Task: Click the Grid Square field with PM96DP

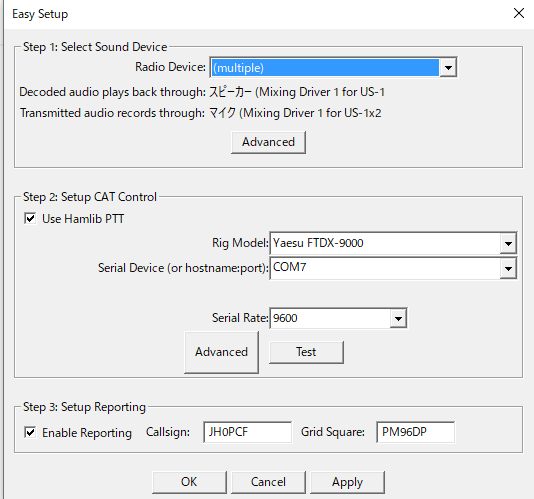Action: (x=415, y=432)
